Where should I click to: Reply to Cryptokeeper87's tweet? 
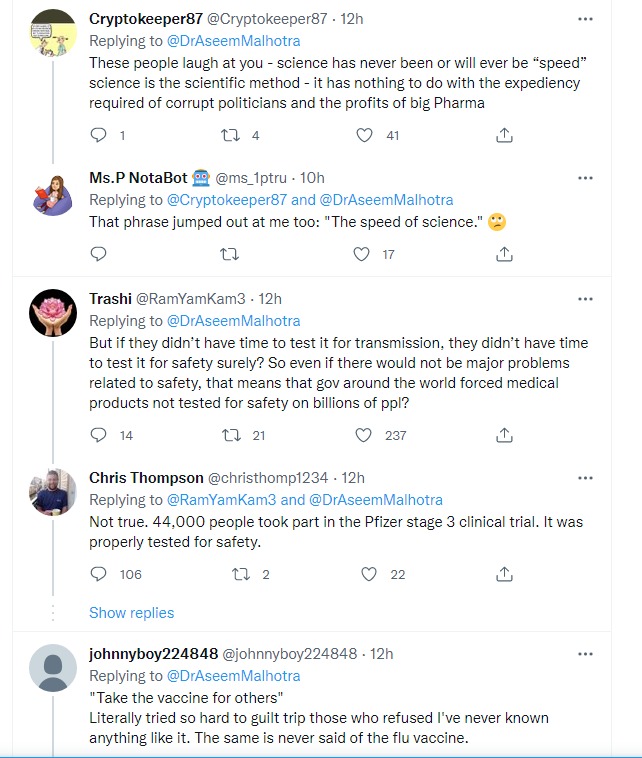click(x=98, y=135)
